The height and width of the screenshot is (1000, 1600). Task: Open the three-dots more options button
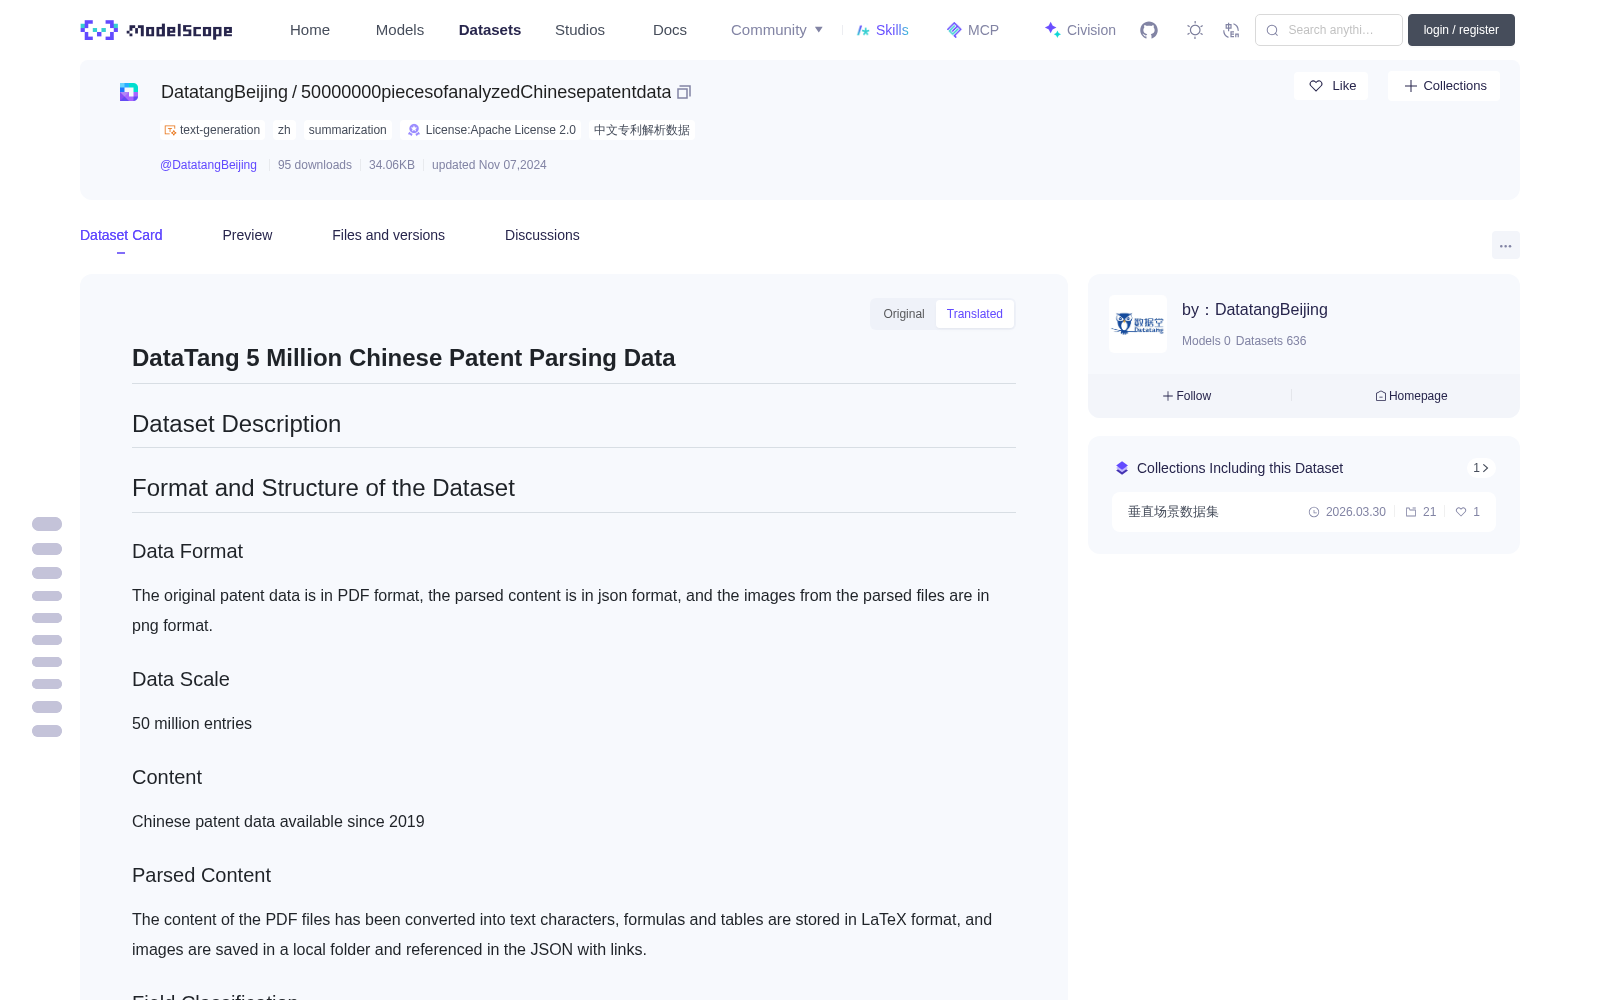click(x=1505, y=245)
